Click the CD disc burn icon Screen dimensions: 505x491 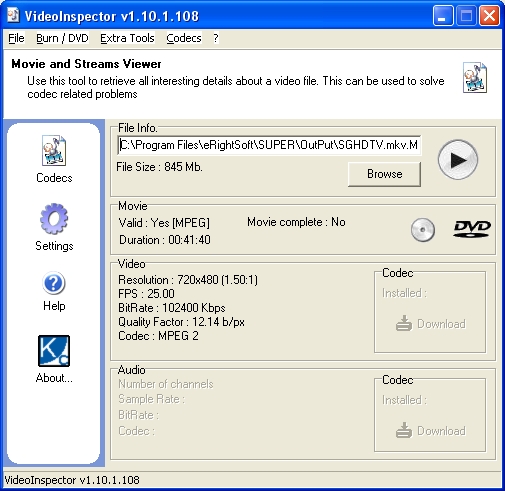[x=423, y=230]
